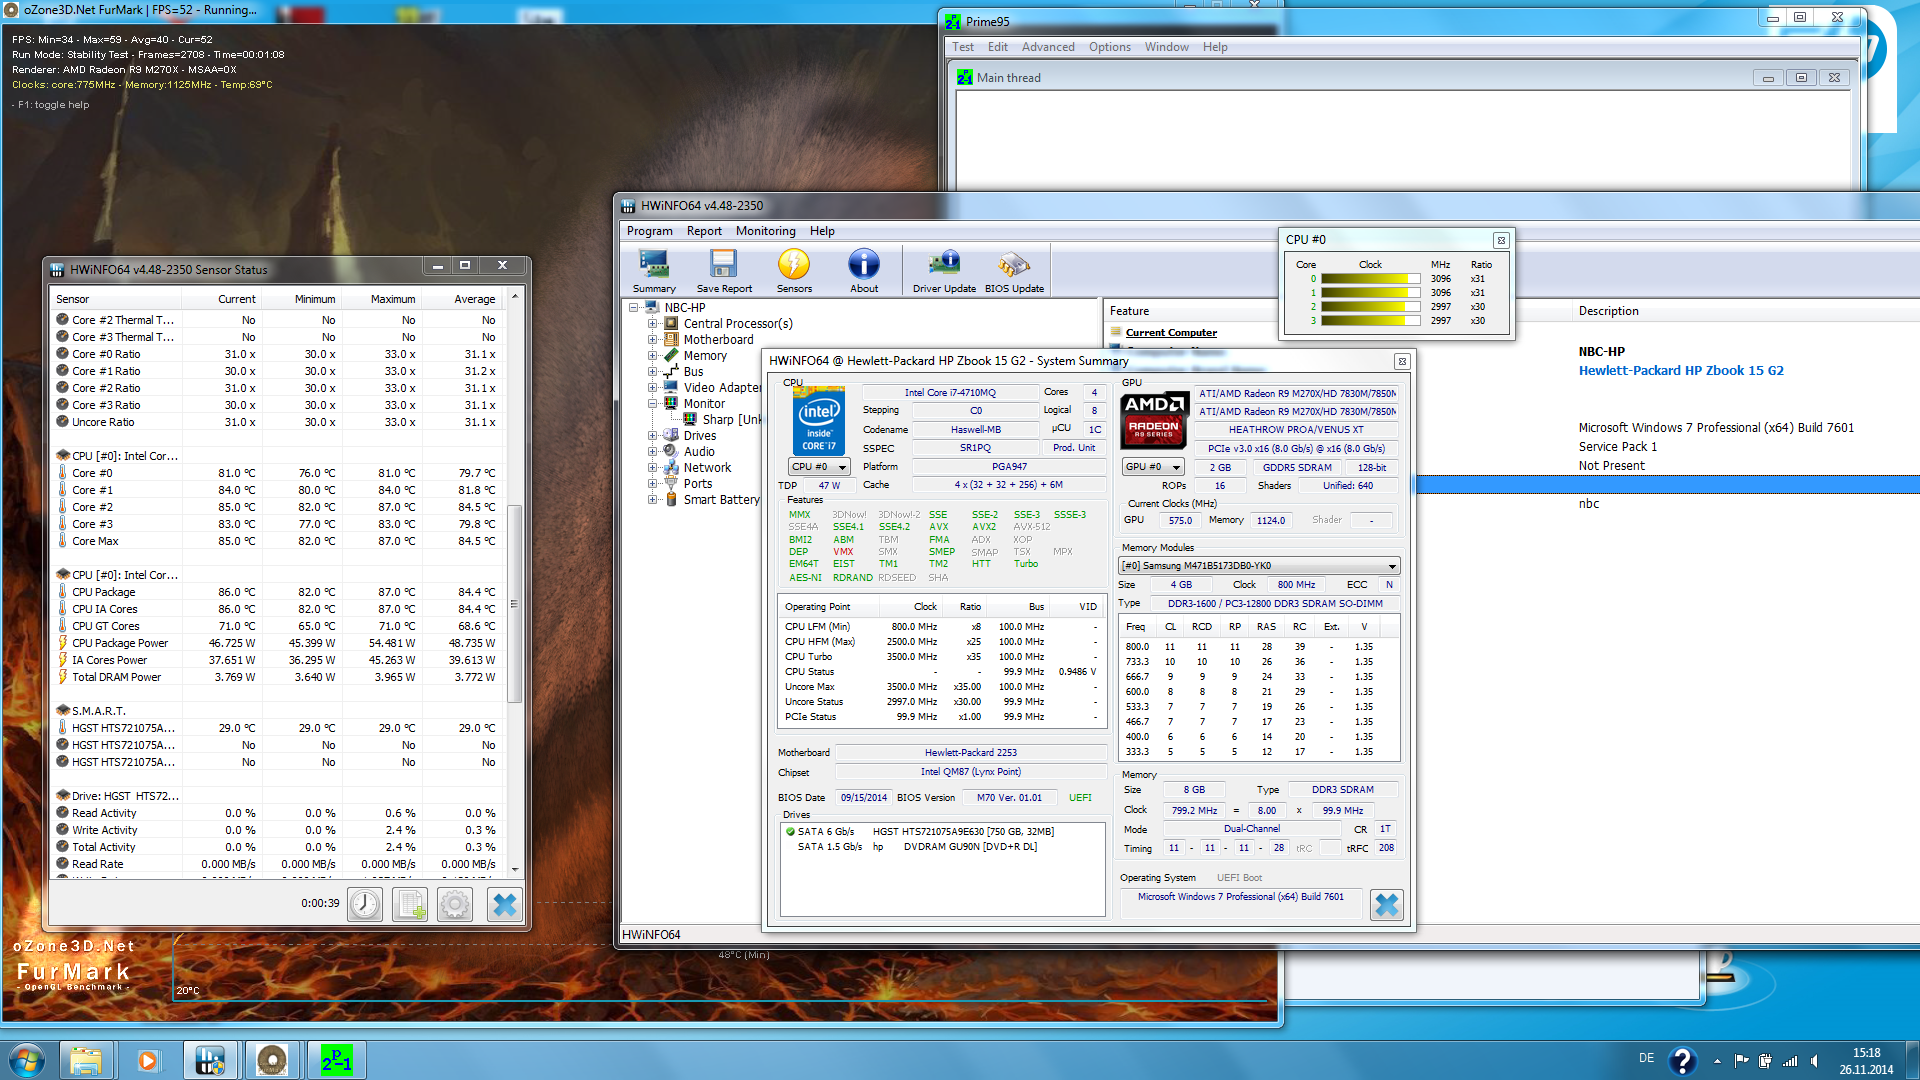The image size is (1920, 1080).
Task: Open Sensors via the lightning bolt icon
Action: [x=794, y=269]
